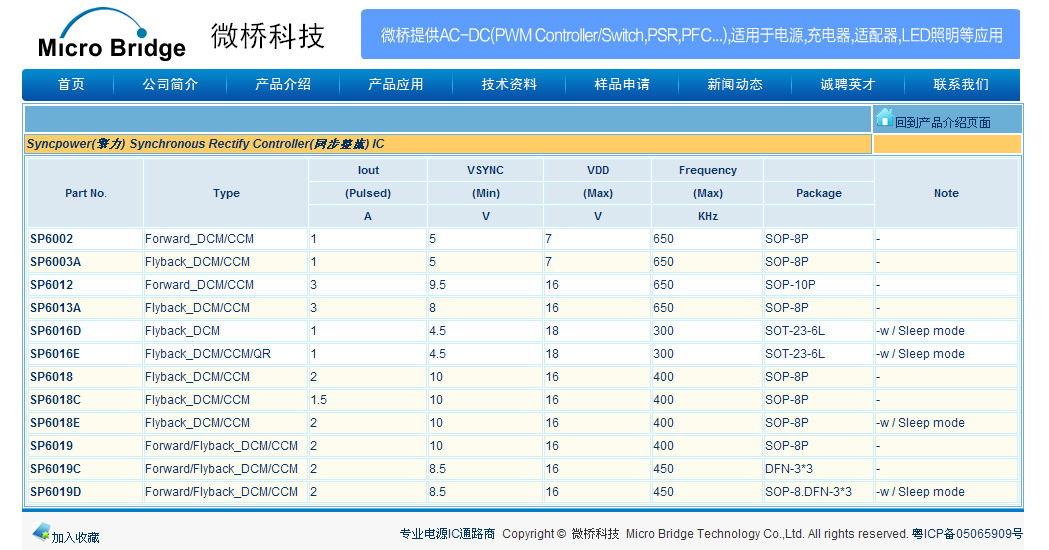Click the Note column header
This screenshot has width=1049, height=550.
[x=946, y=193]
